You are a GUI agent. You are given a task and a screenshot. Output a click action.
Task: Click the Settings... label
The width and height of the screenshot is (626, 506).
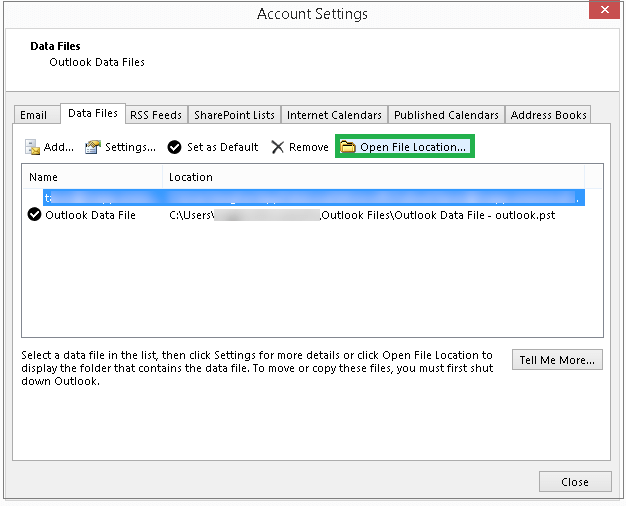(130, 147)
